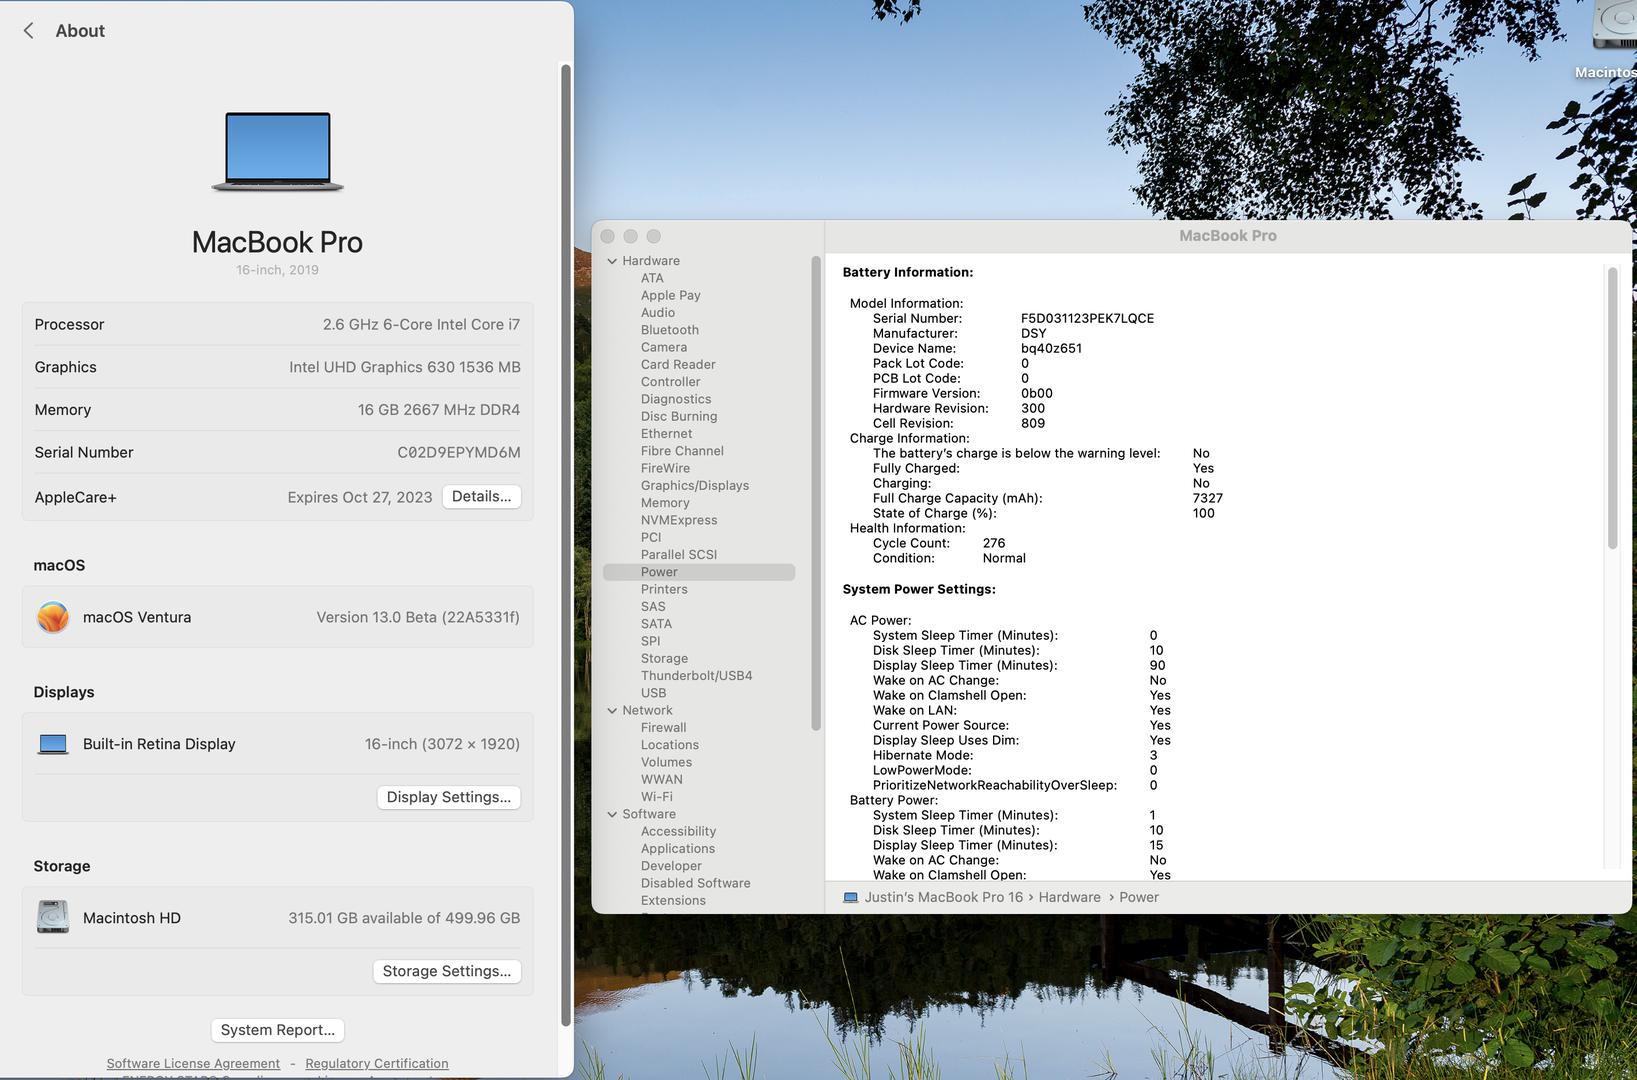
Task: Click the MacBook Pro laptop image
Action: [277, 152]
